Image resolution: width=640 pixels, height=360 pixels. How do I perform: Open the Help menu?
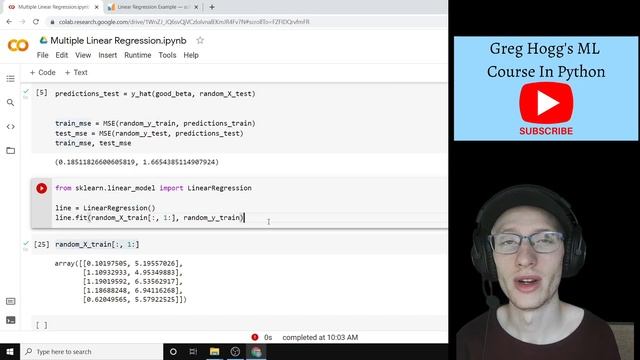coord(191,55)
